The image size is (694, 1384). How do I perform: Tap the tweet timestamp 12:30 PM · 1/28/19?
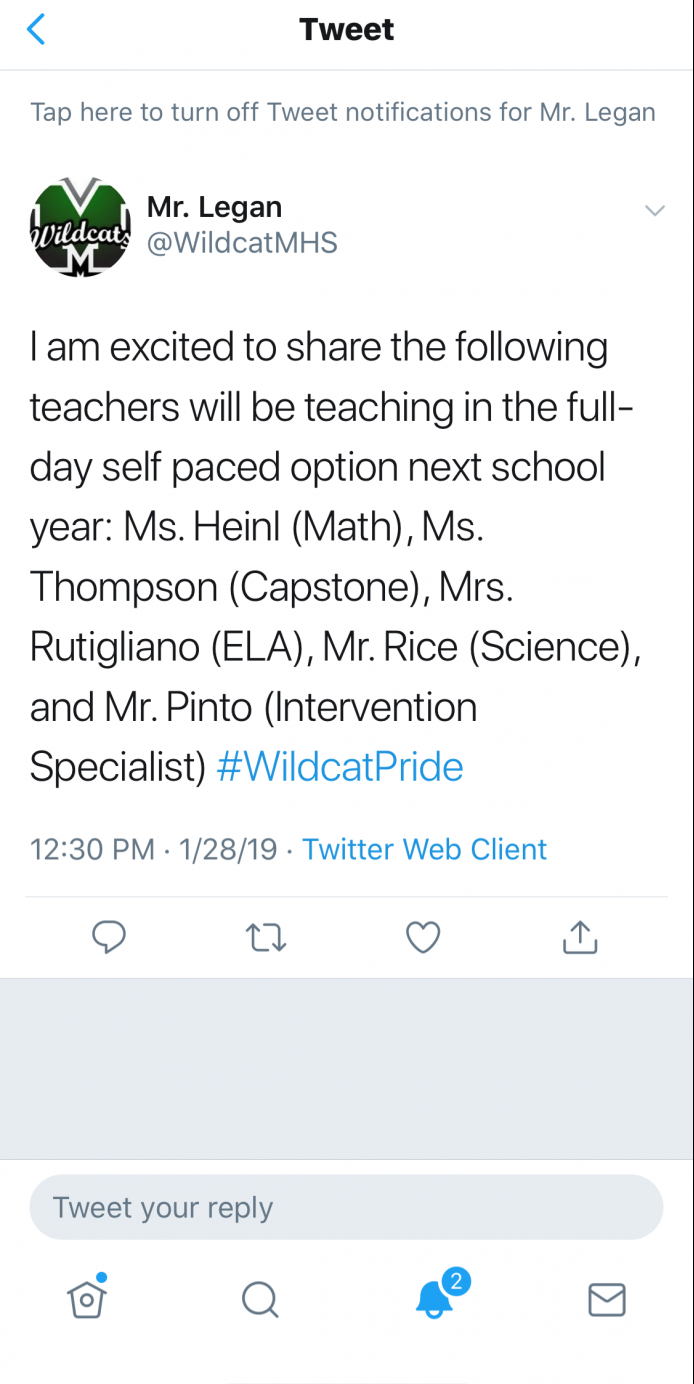153,849
